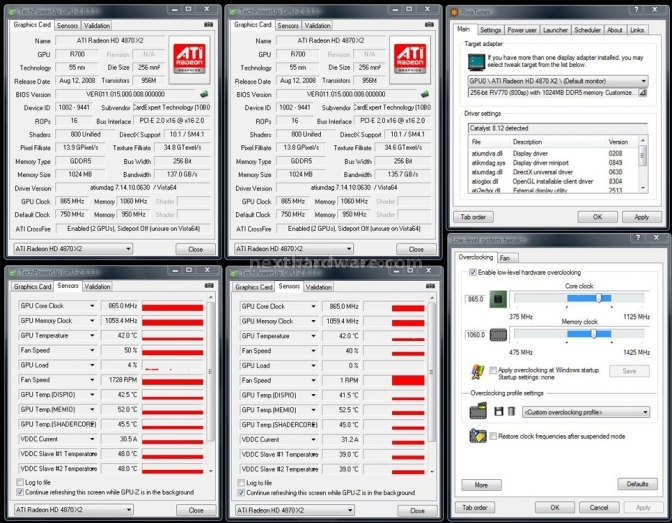The image size is (672, 523).
Task: Click ATI Radeon logo in GPU-Z window showing 137.0 GB/s
Action: 189,59
